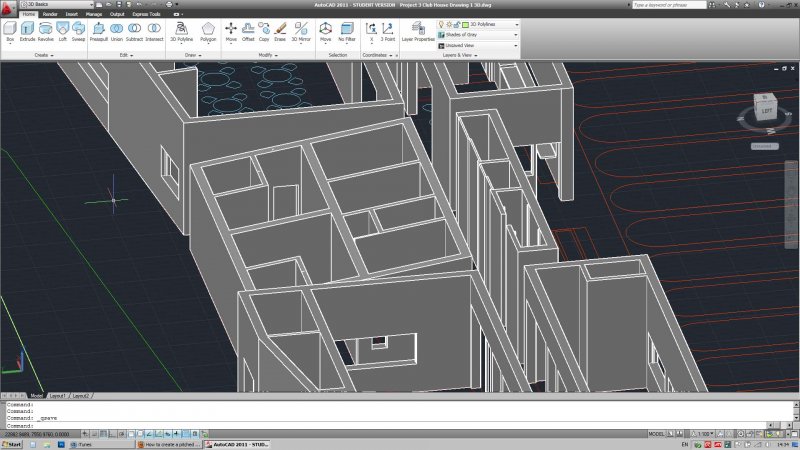
Task: Toggle MODEL space button in status bar
Action: 657,434
